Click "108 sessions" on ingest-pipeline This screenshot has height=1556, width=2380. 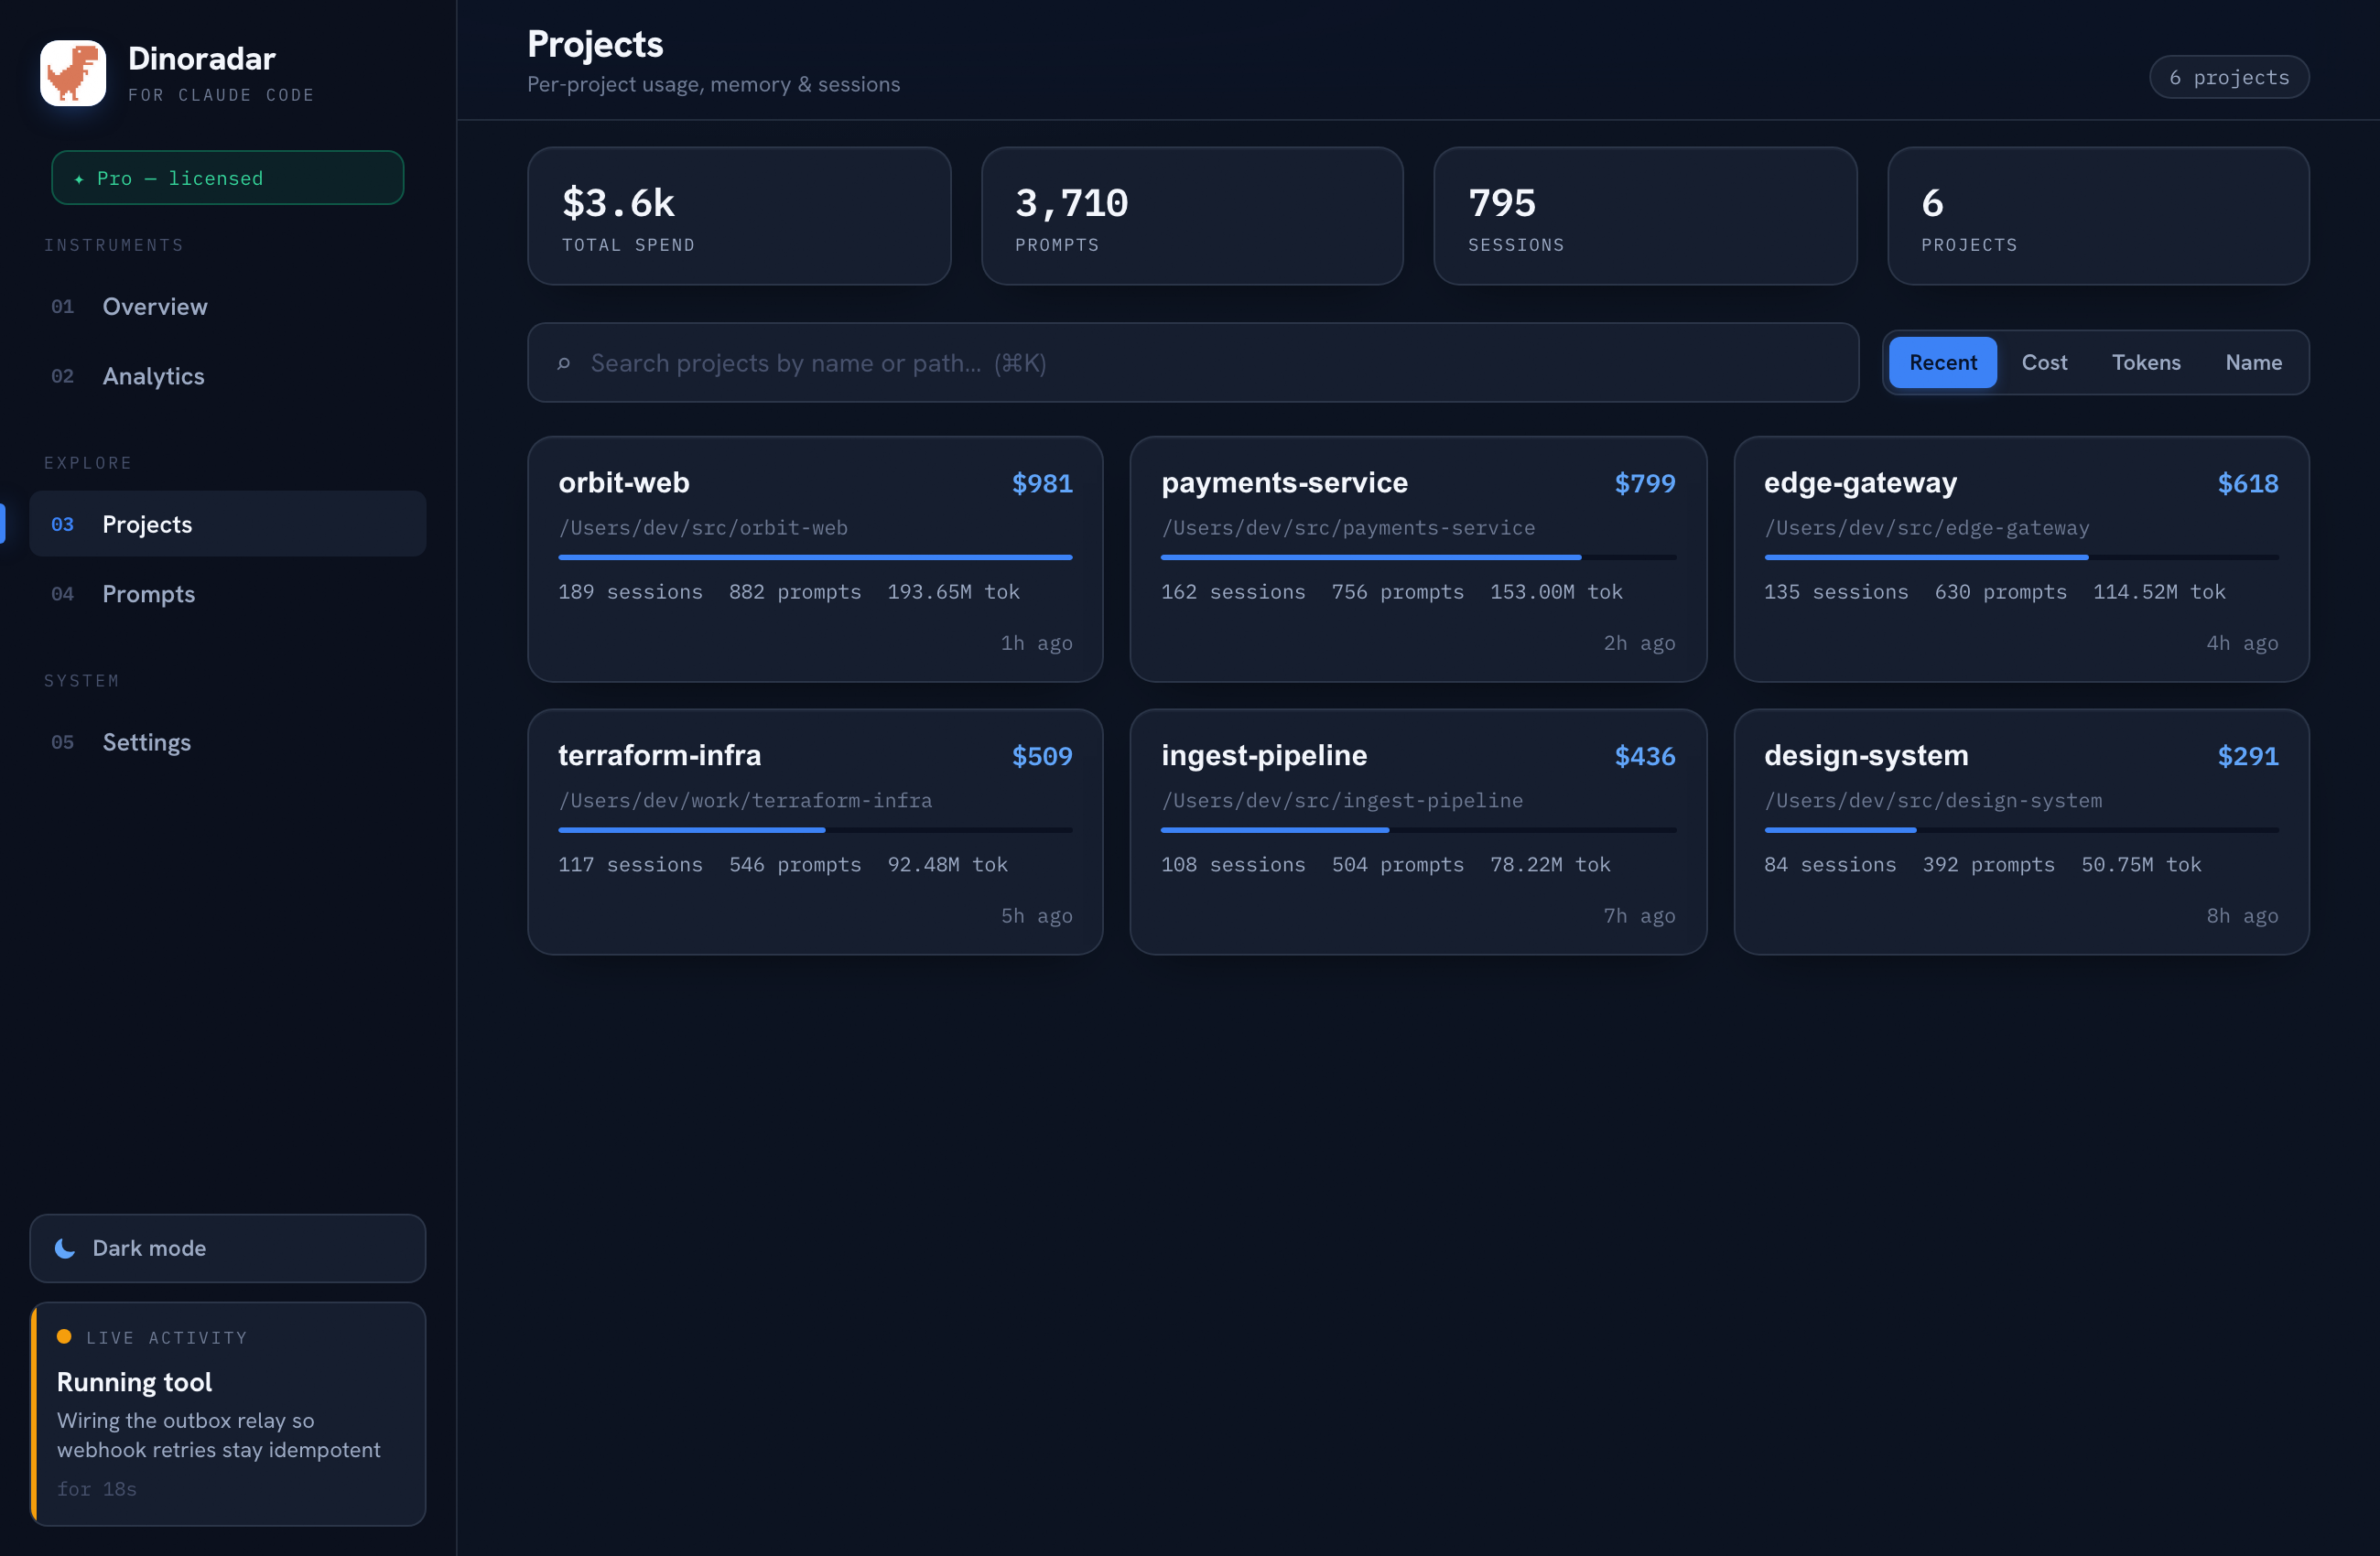click(1233, 865)
